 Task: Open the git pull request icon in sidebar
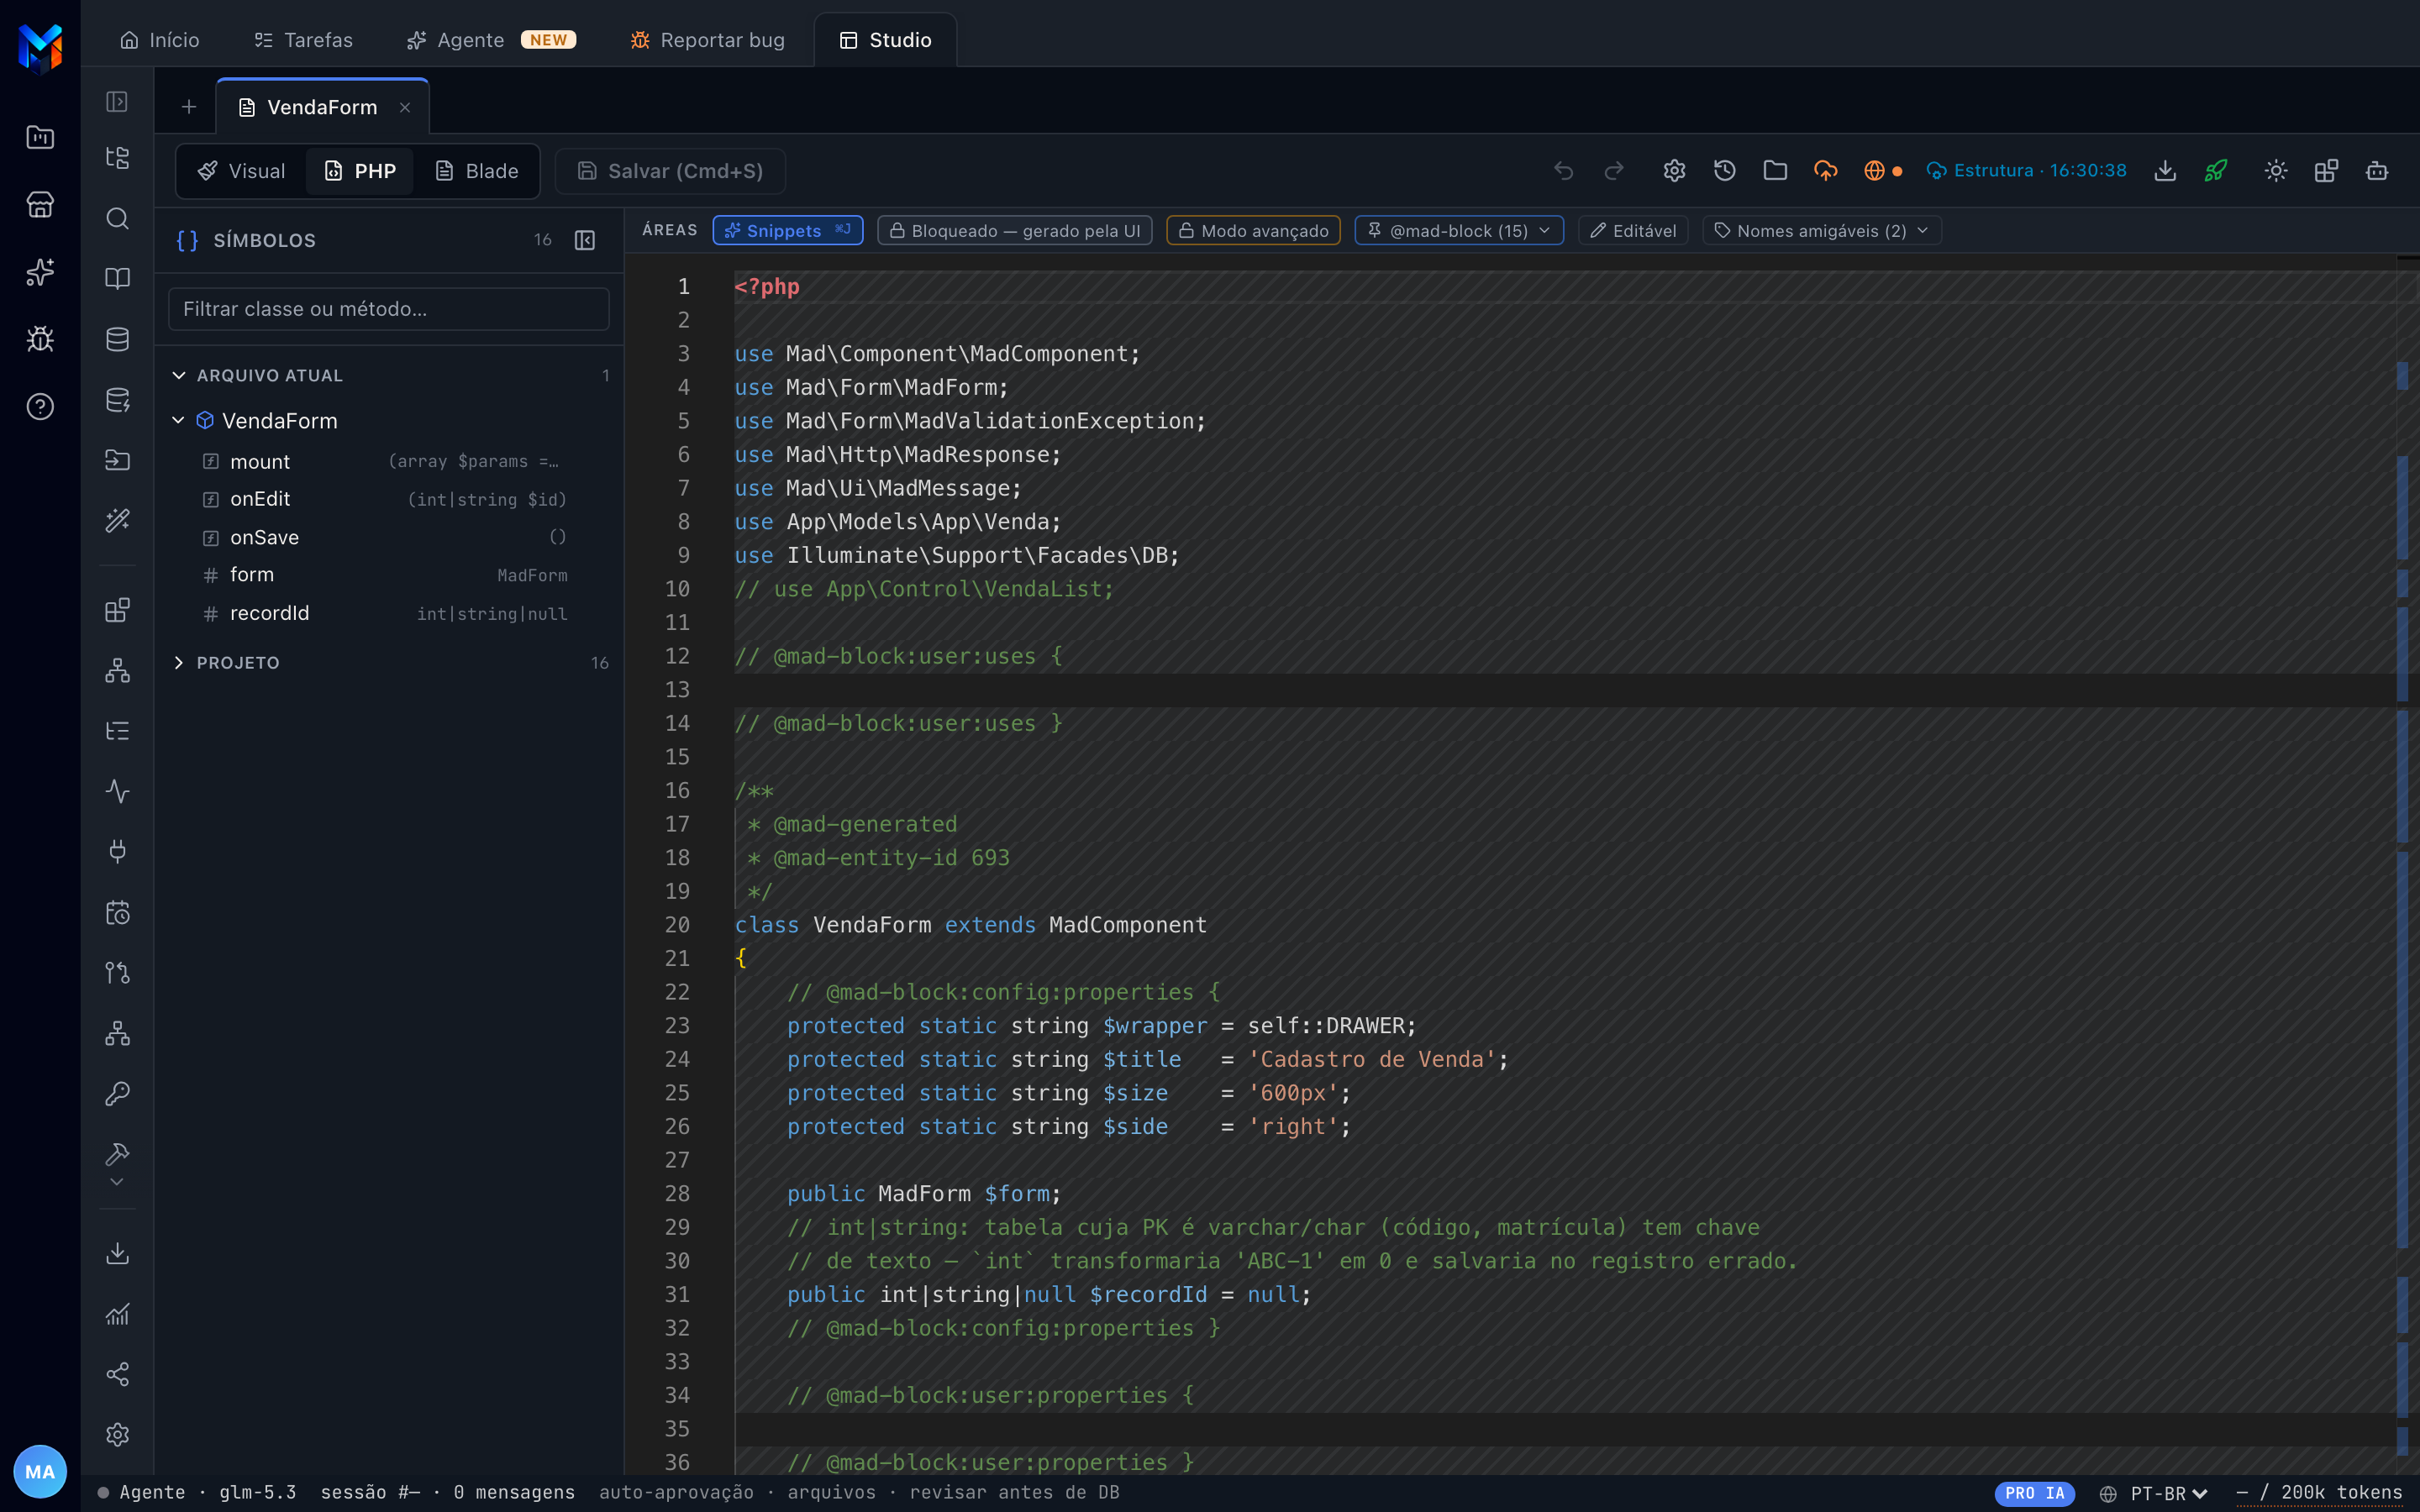click(118, 973)
